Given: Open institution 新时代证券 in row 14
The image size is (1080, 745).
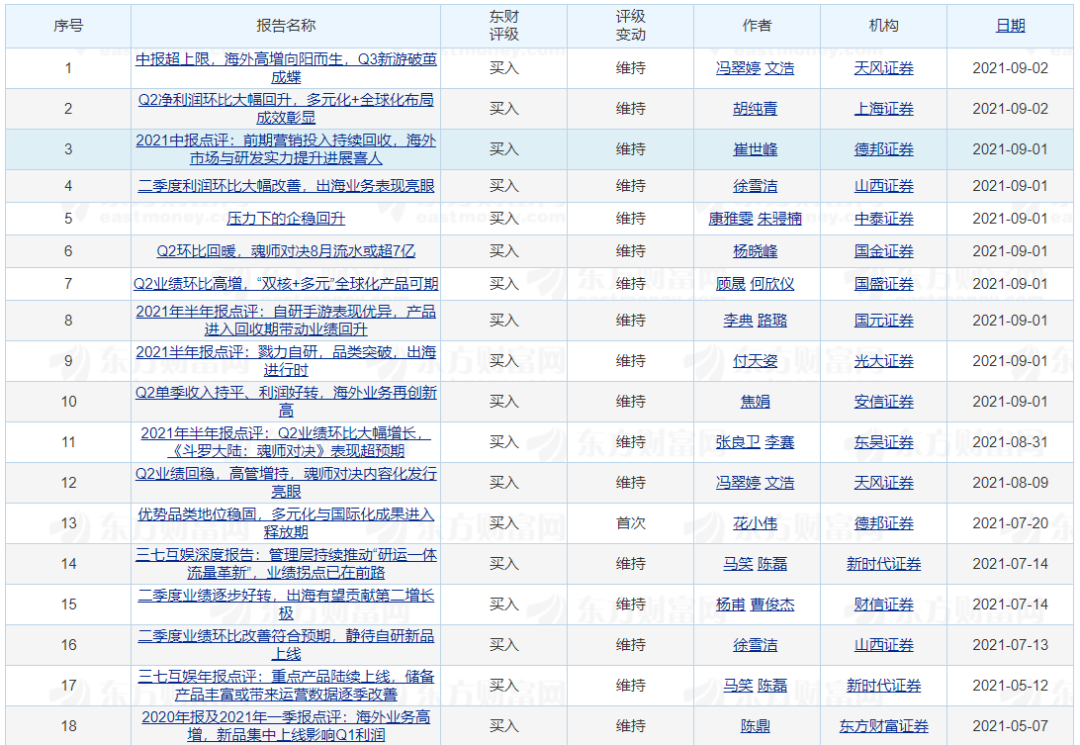Looking at the screenshot, I should tap(884, 564).
